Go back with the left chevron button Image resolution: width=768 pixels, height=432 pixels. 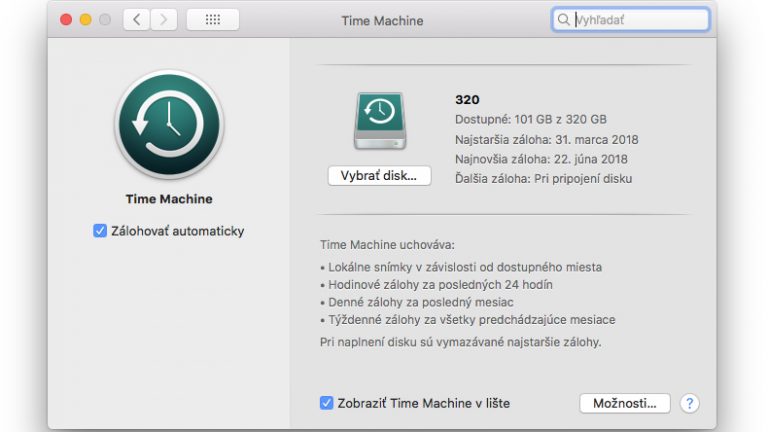[x=136, y=20]
